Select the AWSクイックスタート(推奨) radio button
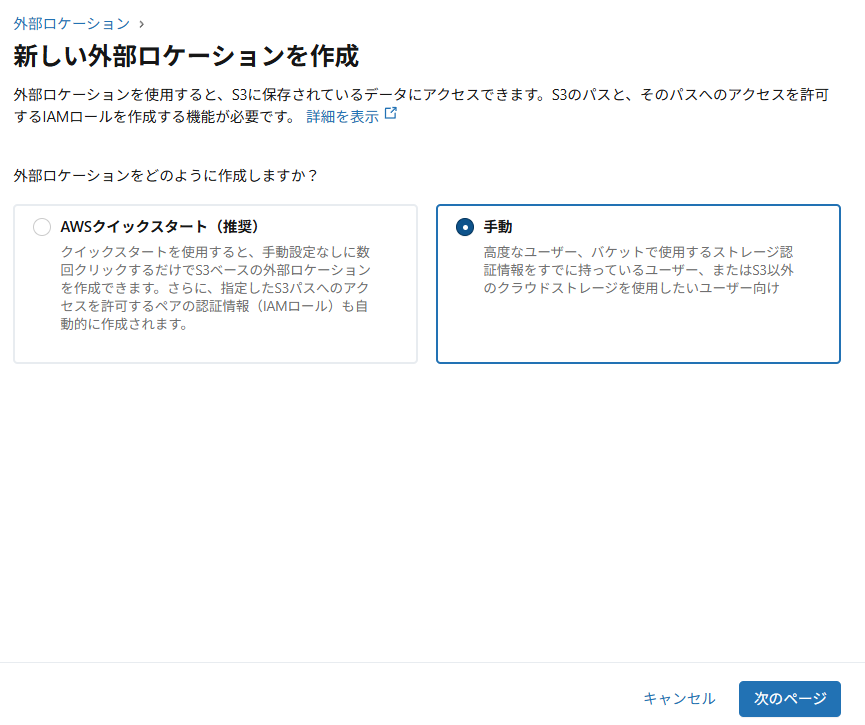 [42, 227]
